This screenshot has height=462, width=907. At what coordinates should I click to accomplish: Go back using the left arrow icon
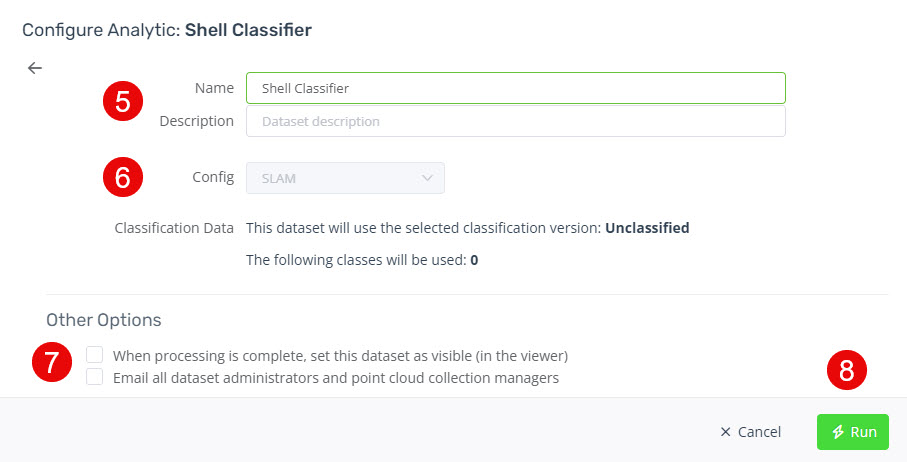[35, 68]
